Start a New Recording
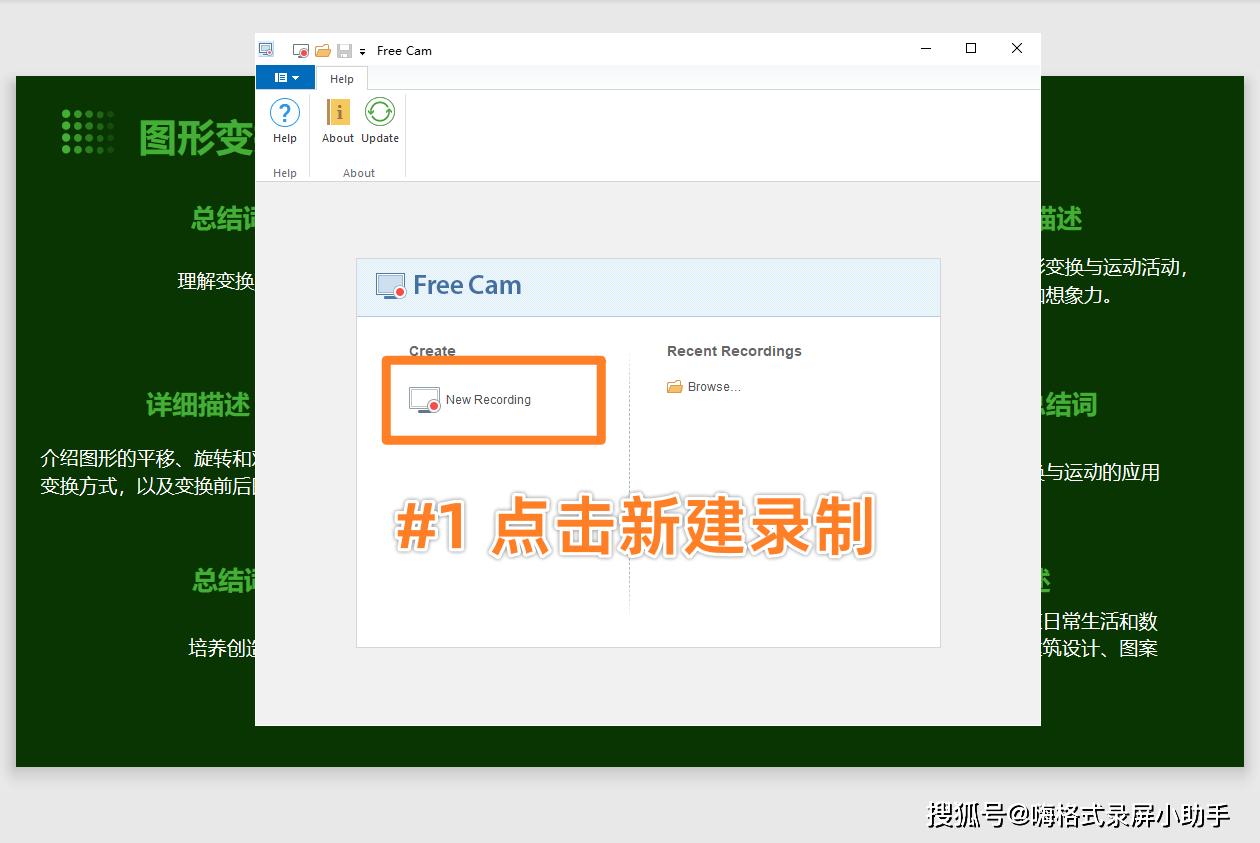This screenshot has width=1260, height=843. [x=470, y=400]
